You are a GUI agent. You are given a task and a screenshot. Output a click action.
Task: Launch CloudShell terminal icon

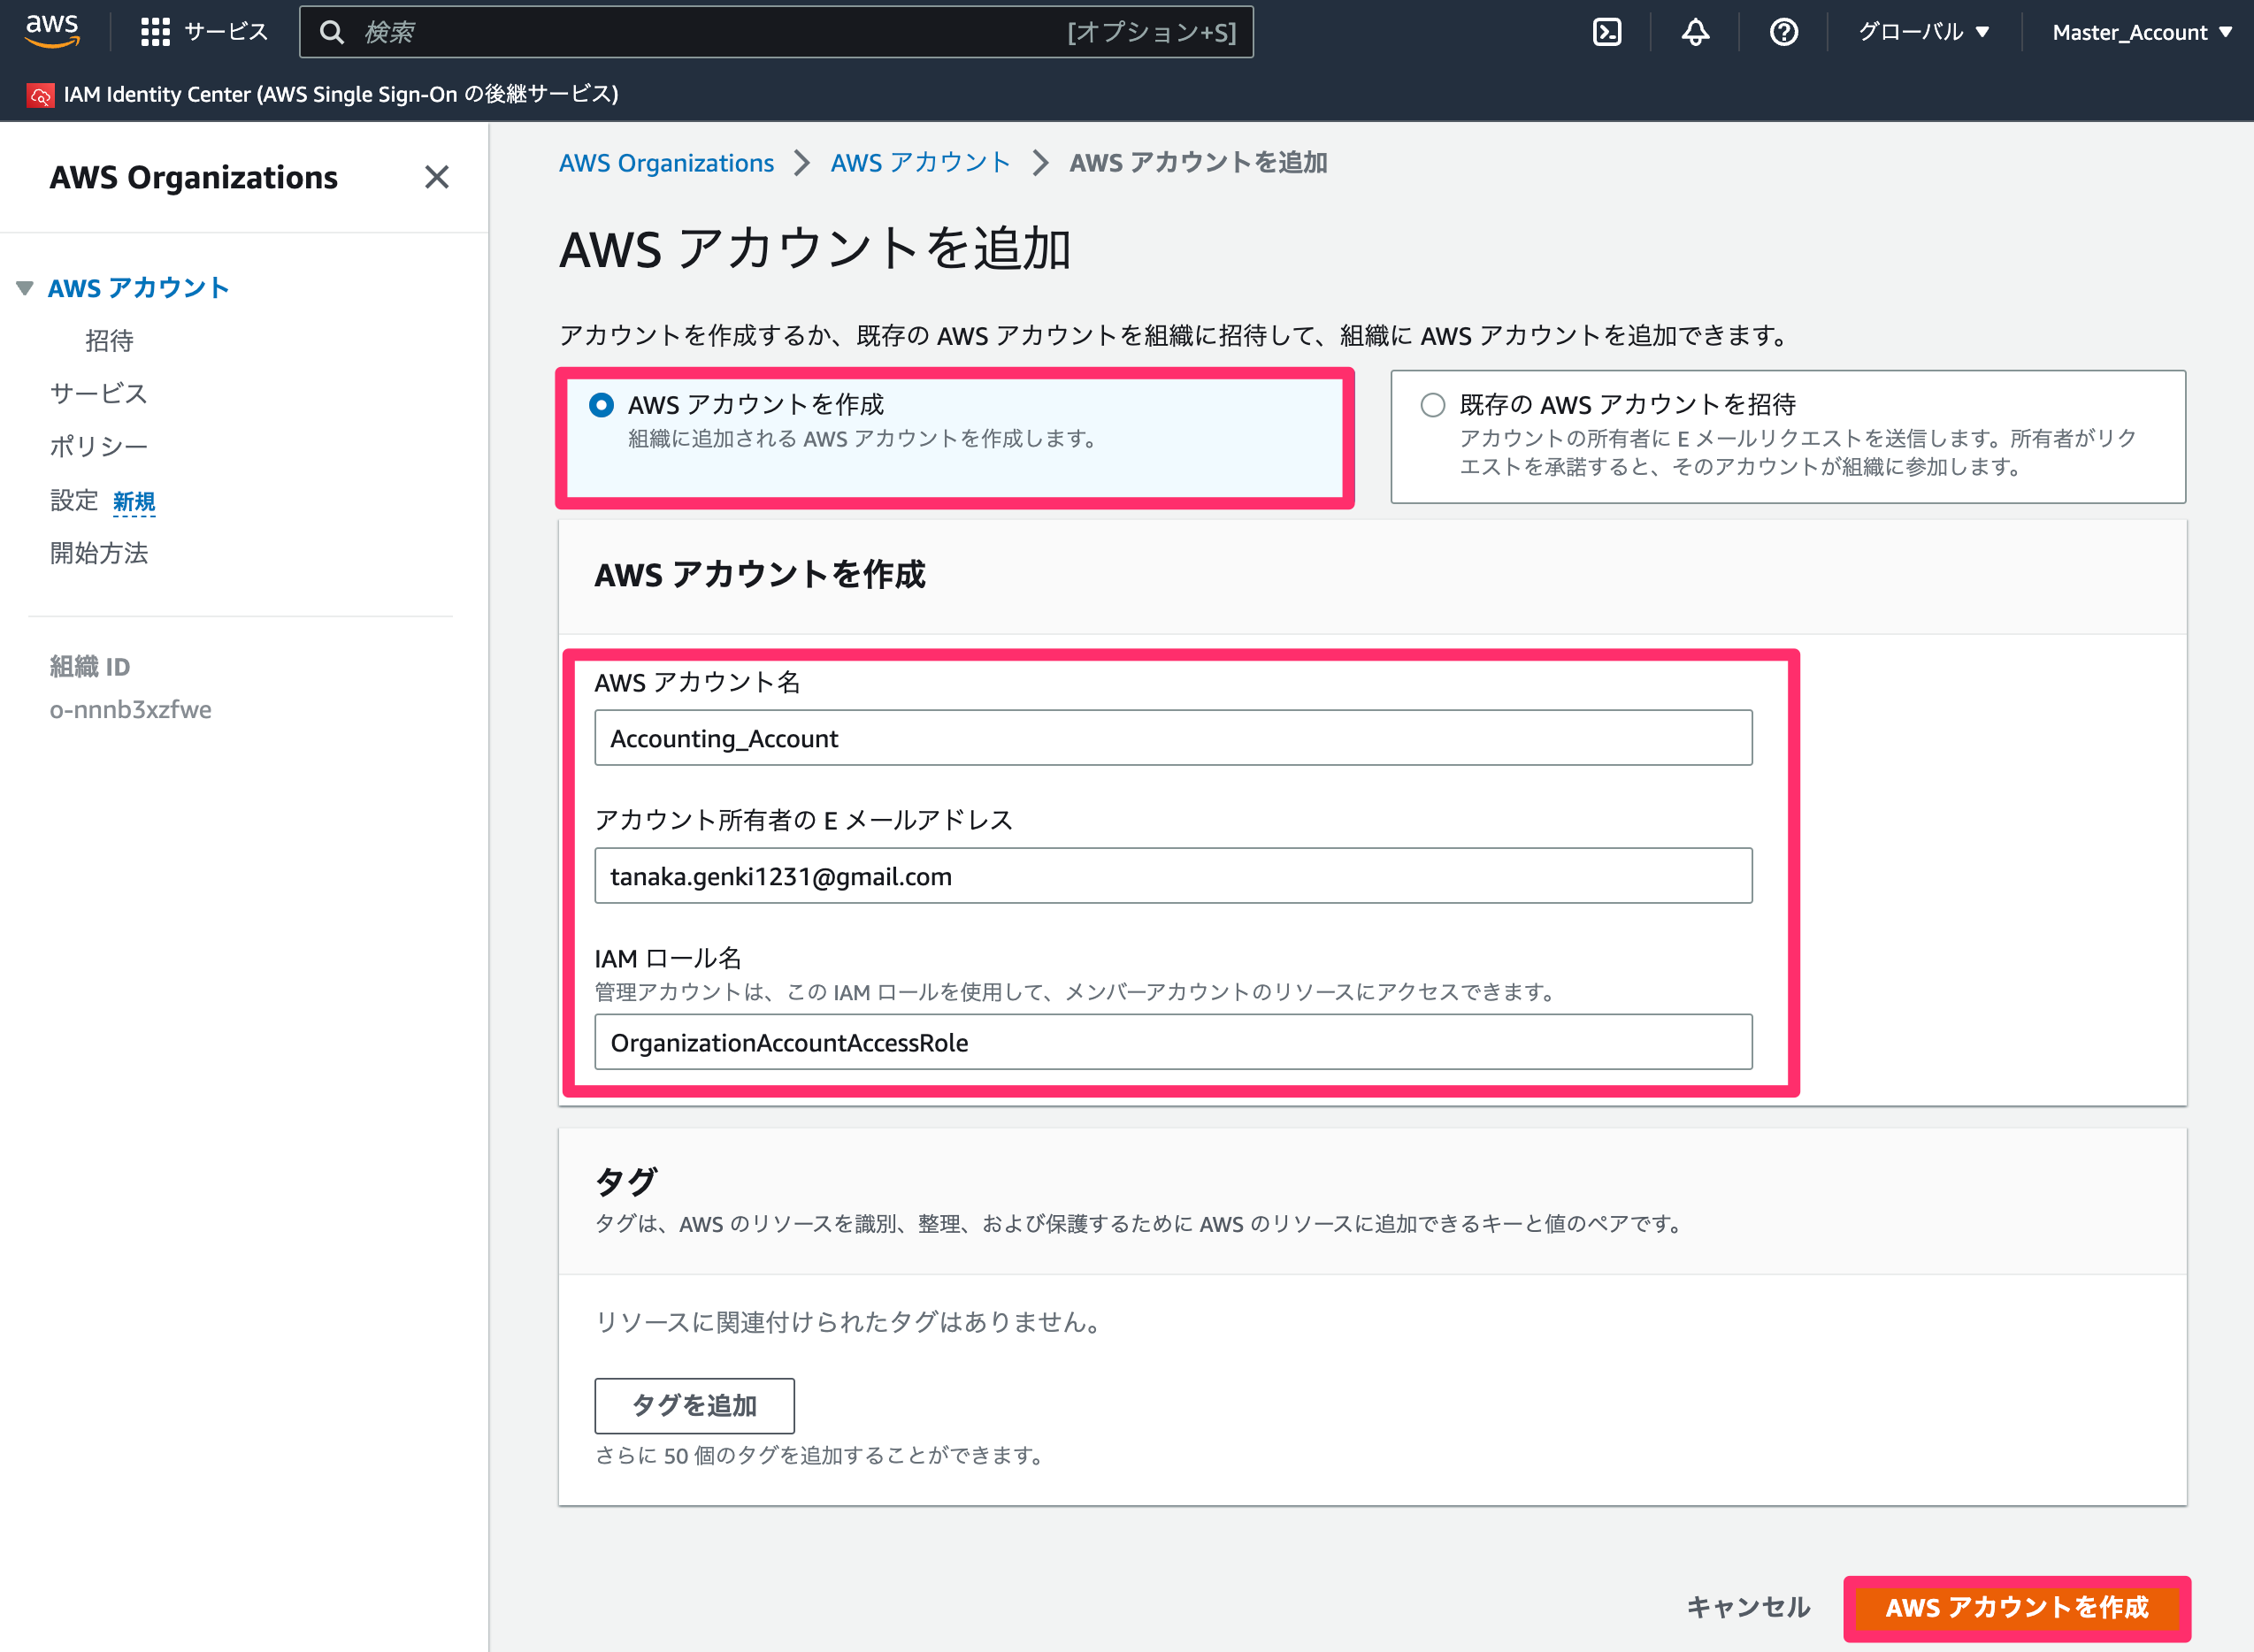click(1607, 32)
